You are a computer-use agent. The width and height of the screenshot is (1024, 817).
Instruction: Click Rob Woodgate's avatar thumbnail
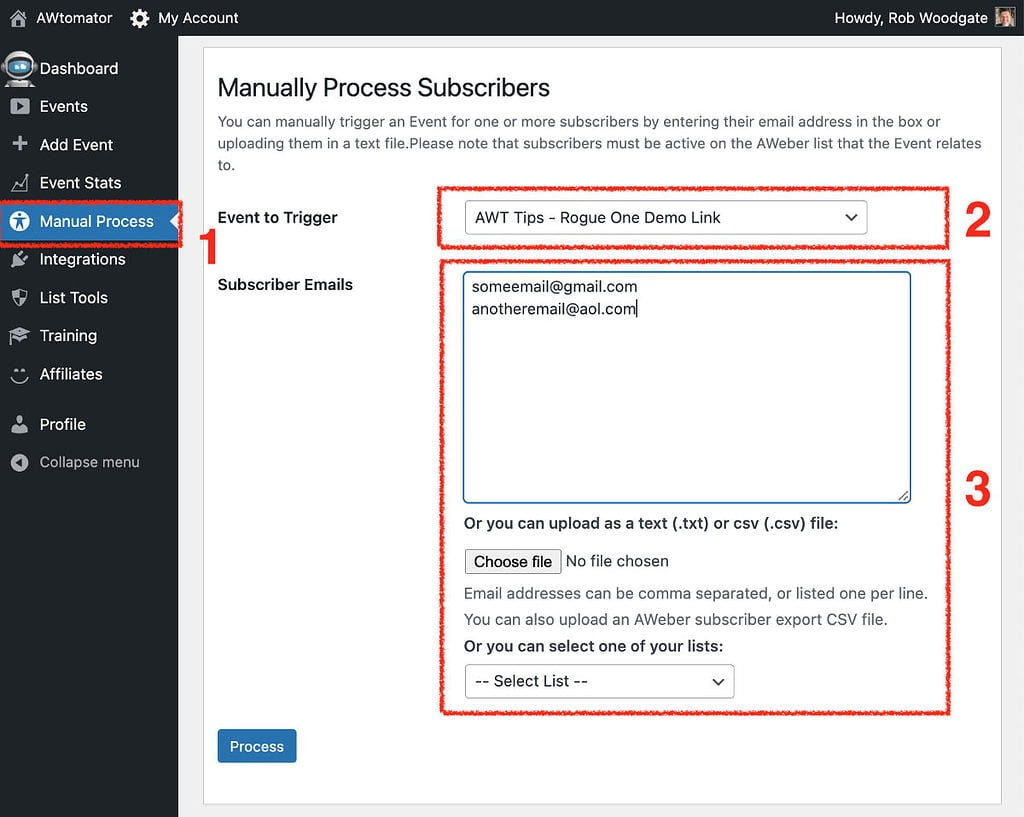tap(1004, 17)
